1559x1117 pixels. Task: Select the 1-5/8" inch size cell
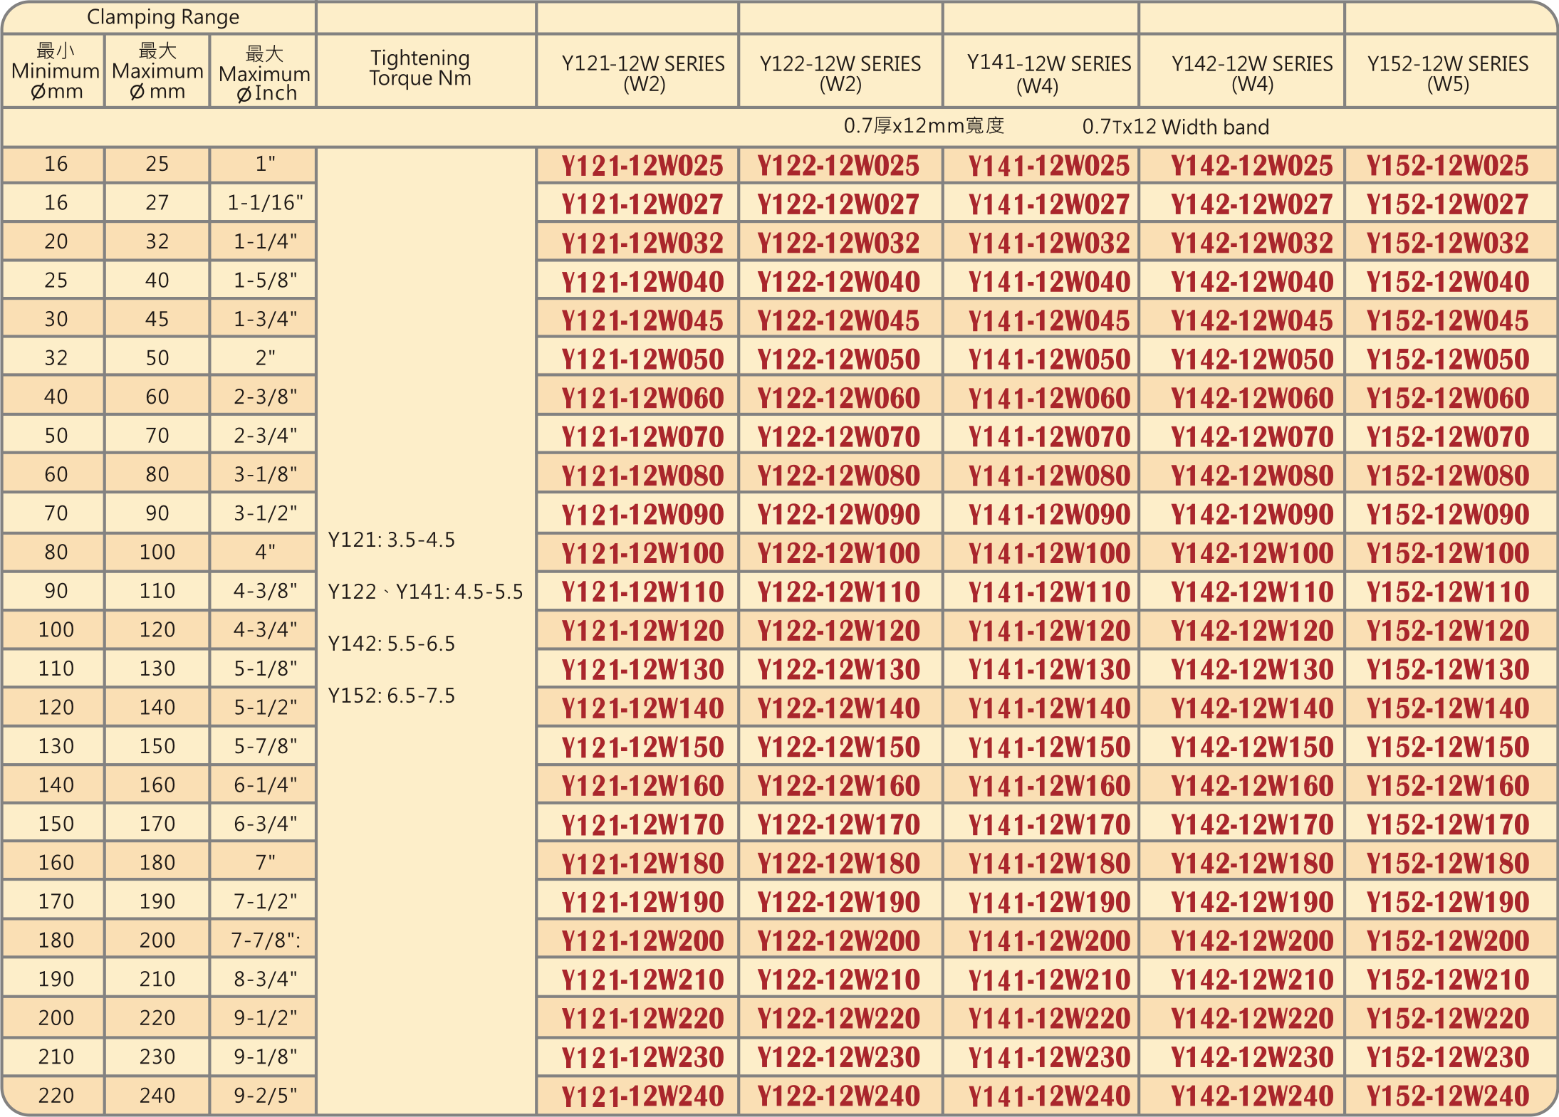tap(265, 280)
